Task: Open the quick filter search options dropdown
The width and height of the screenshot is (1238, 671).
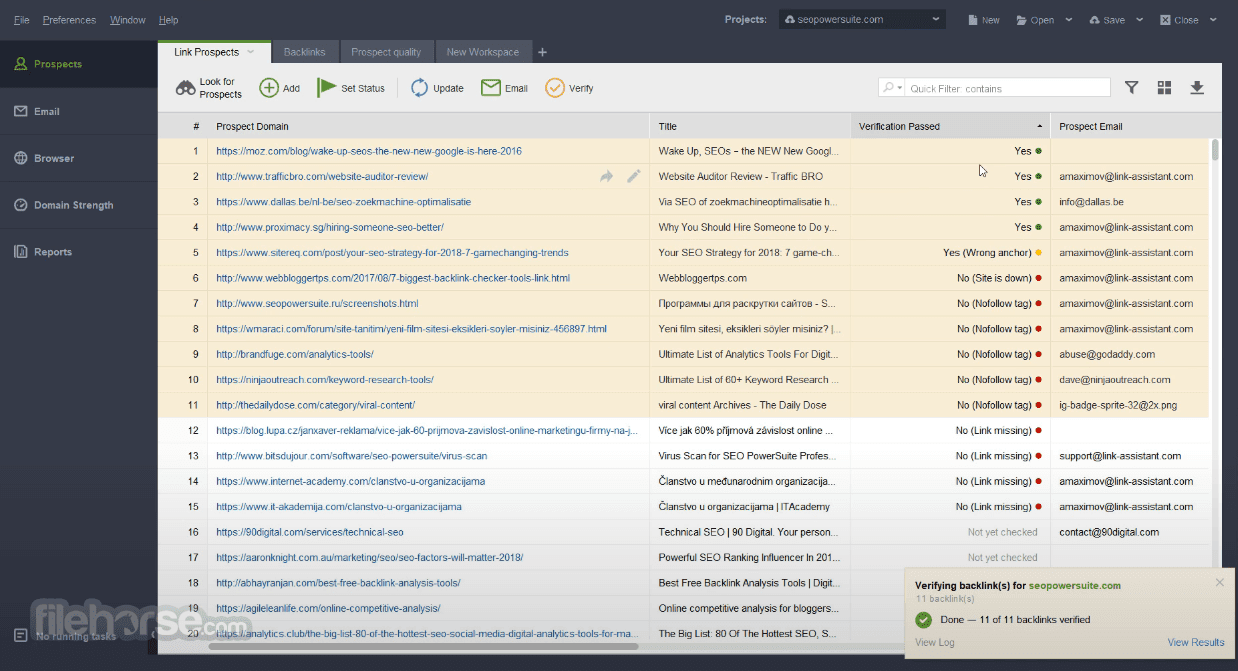Action: pos(891,88)
